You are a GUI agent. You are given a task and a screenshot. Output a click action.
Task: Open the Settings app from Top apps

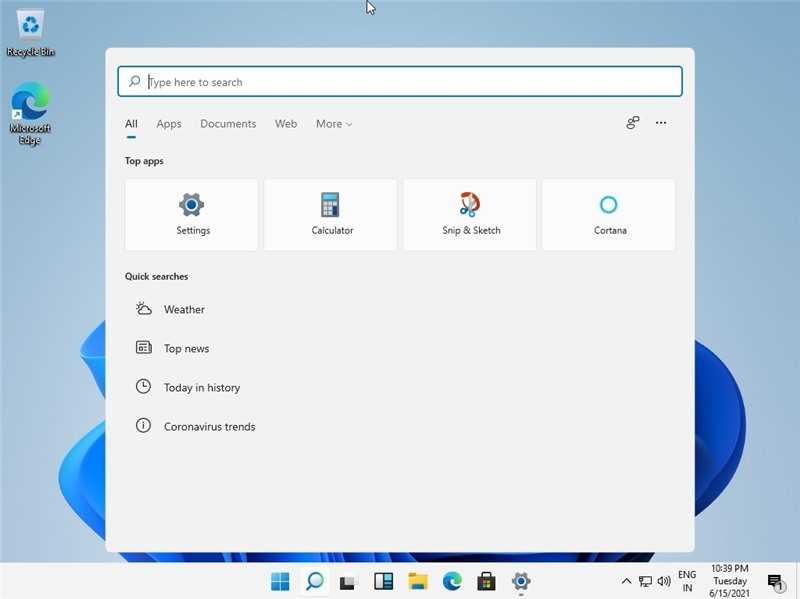(x=191, y=214)
